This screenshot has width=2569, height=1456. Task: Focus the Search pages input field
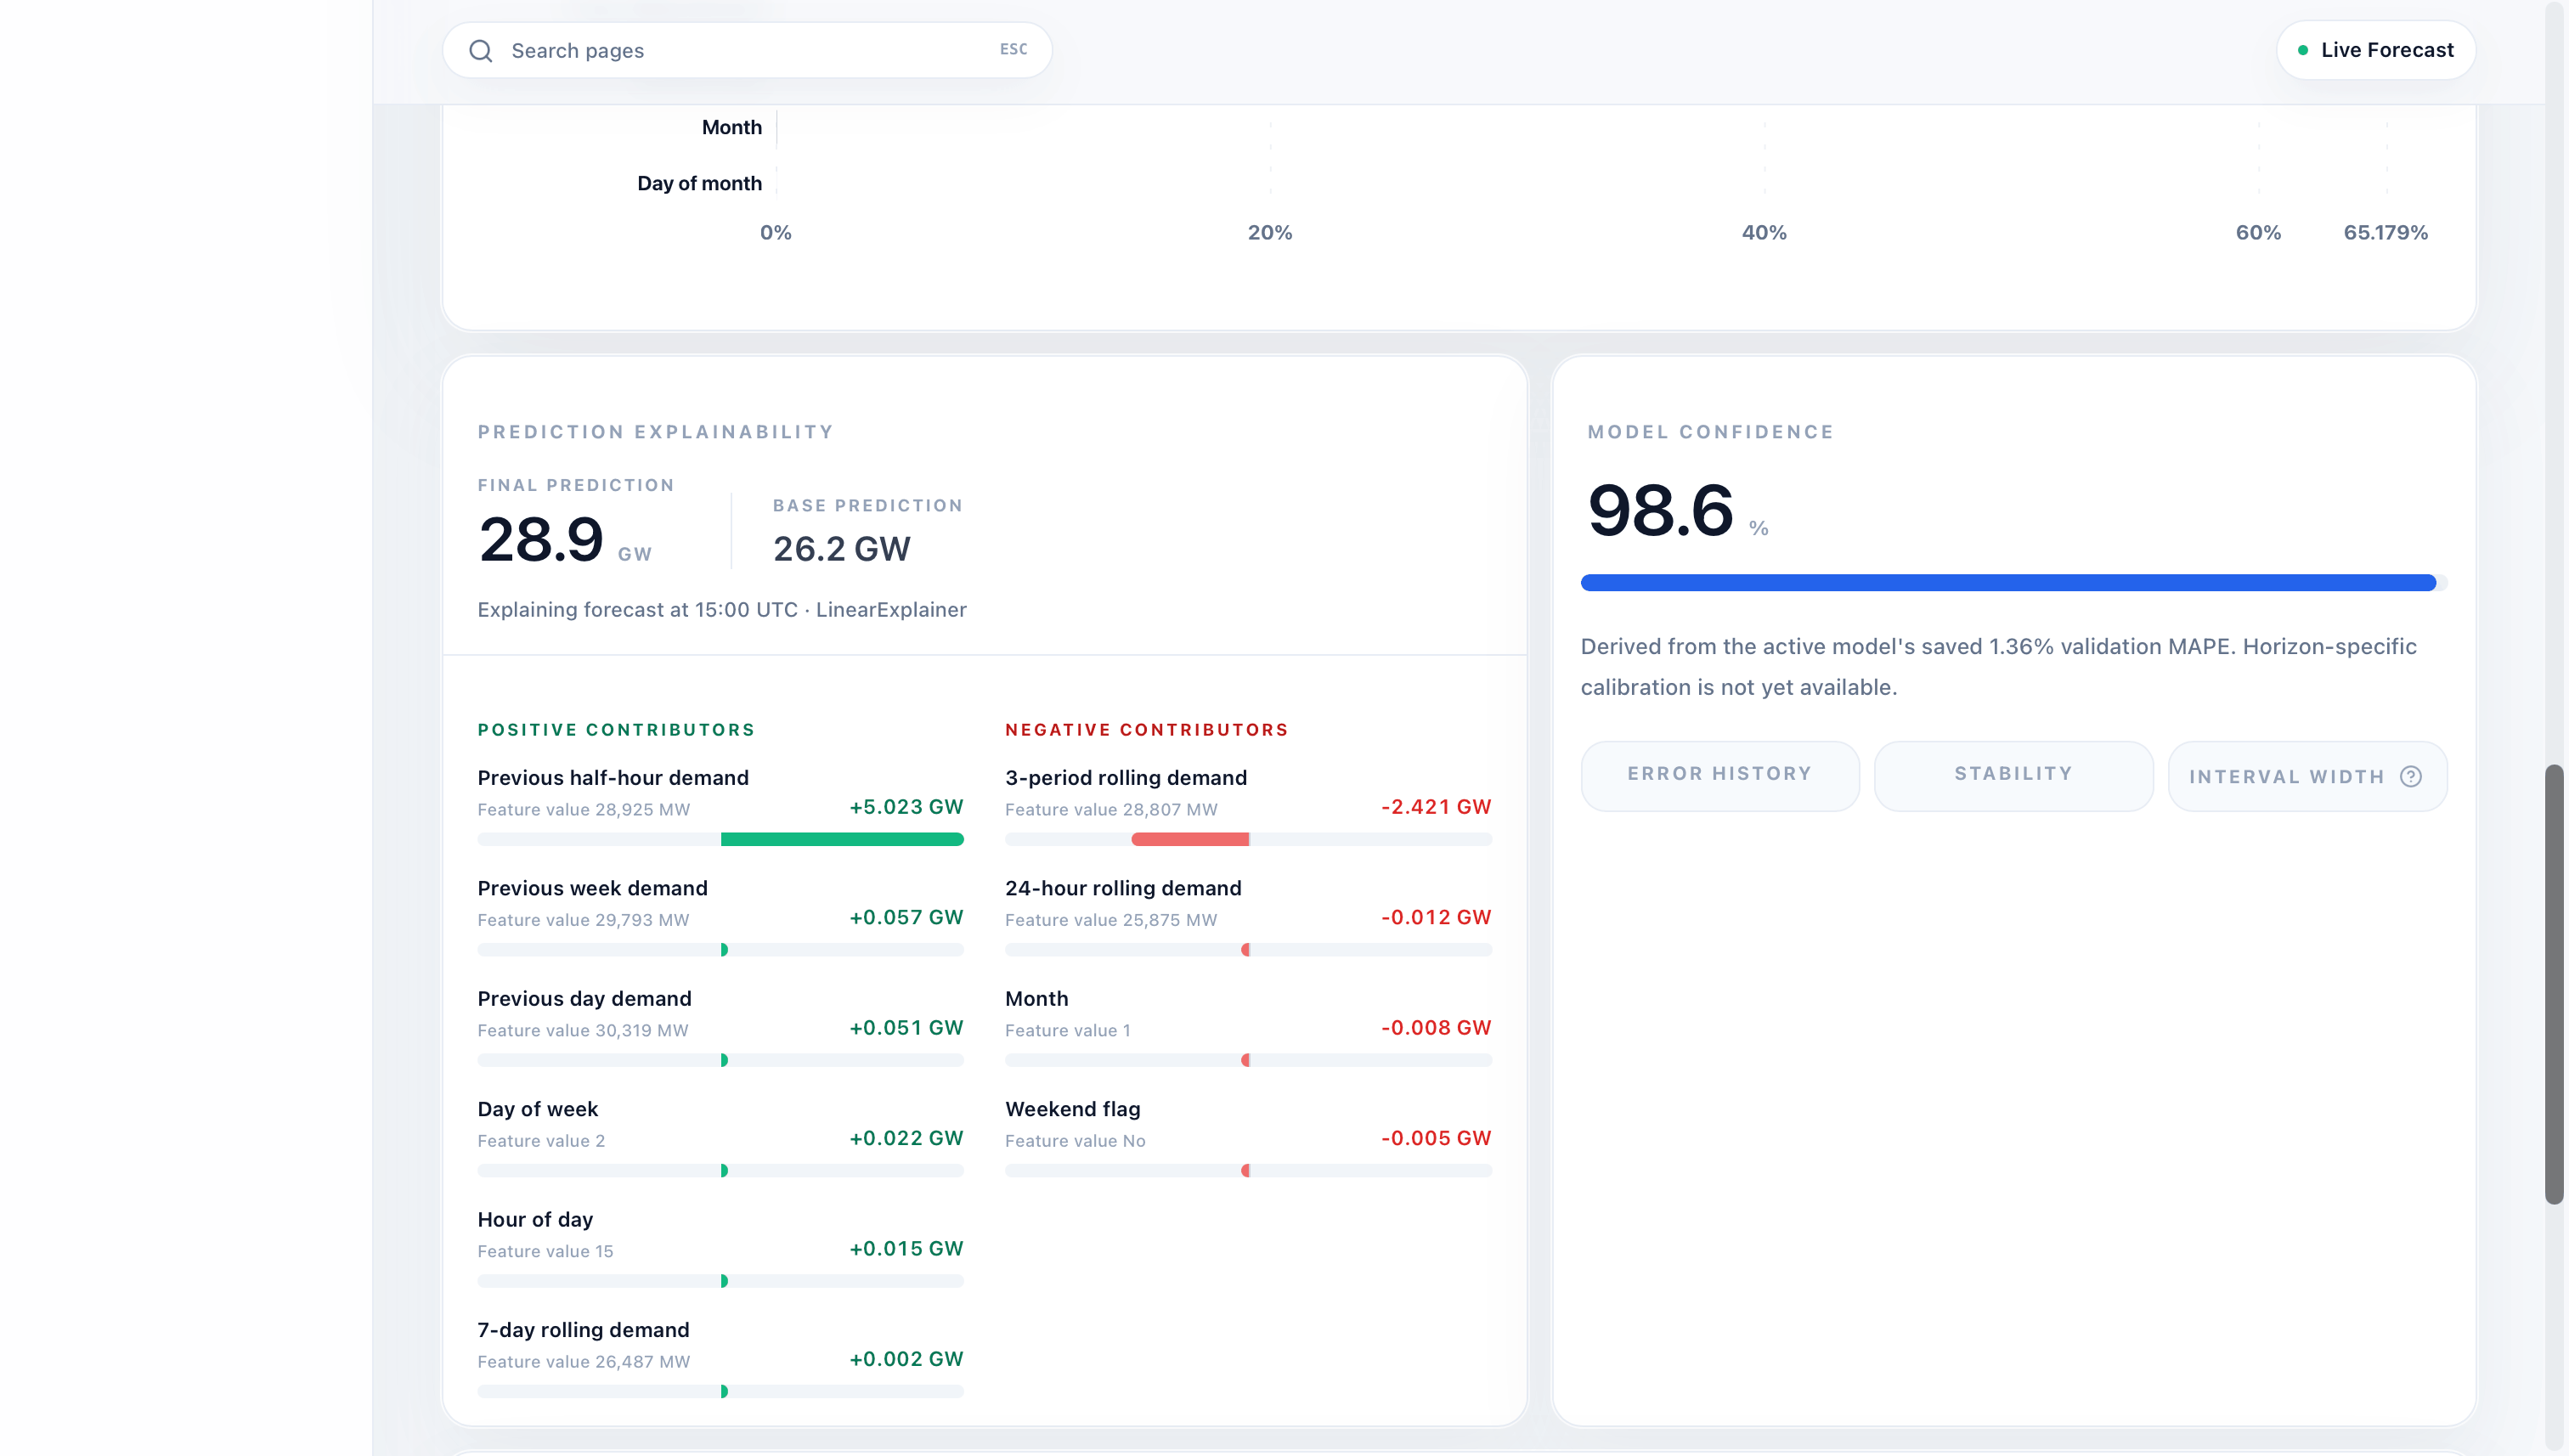[x=747, y=50]
